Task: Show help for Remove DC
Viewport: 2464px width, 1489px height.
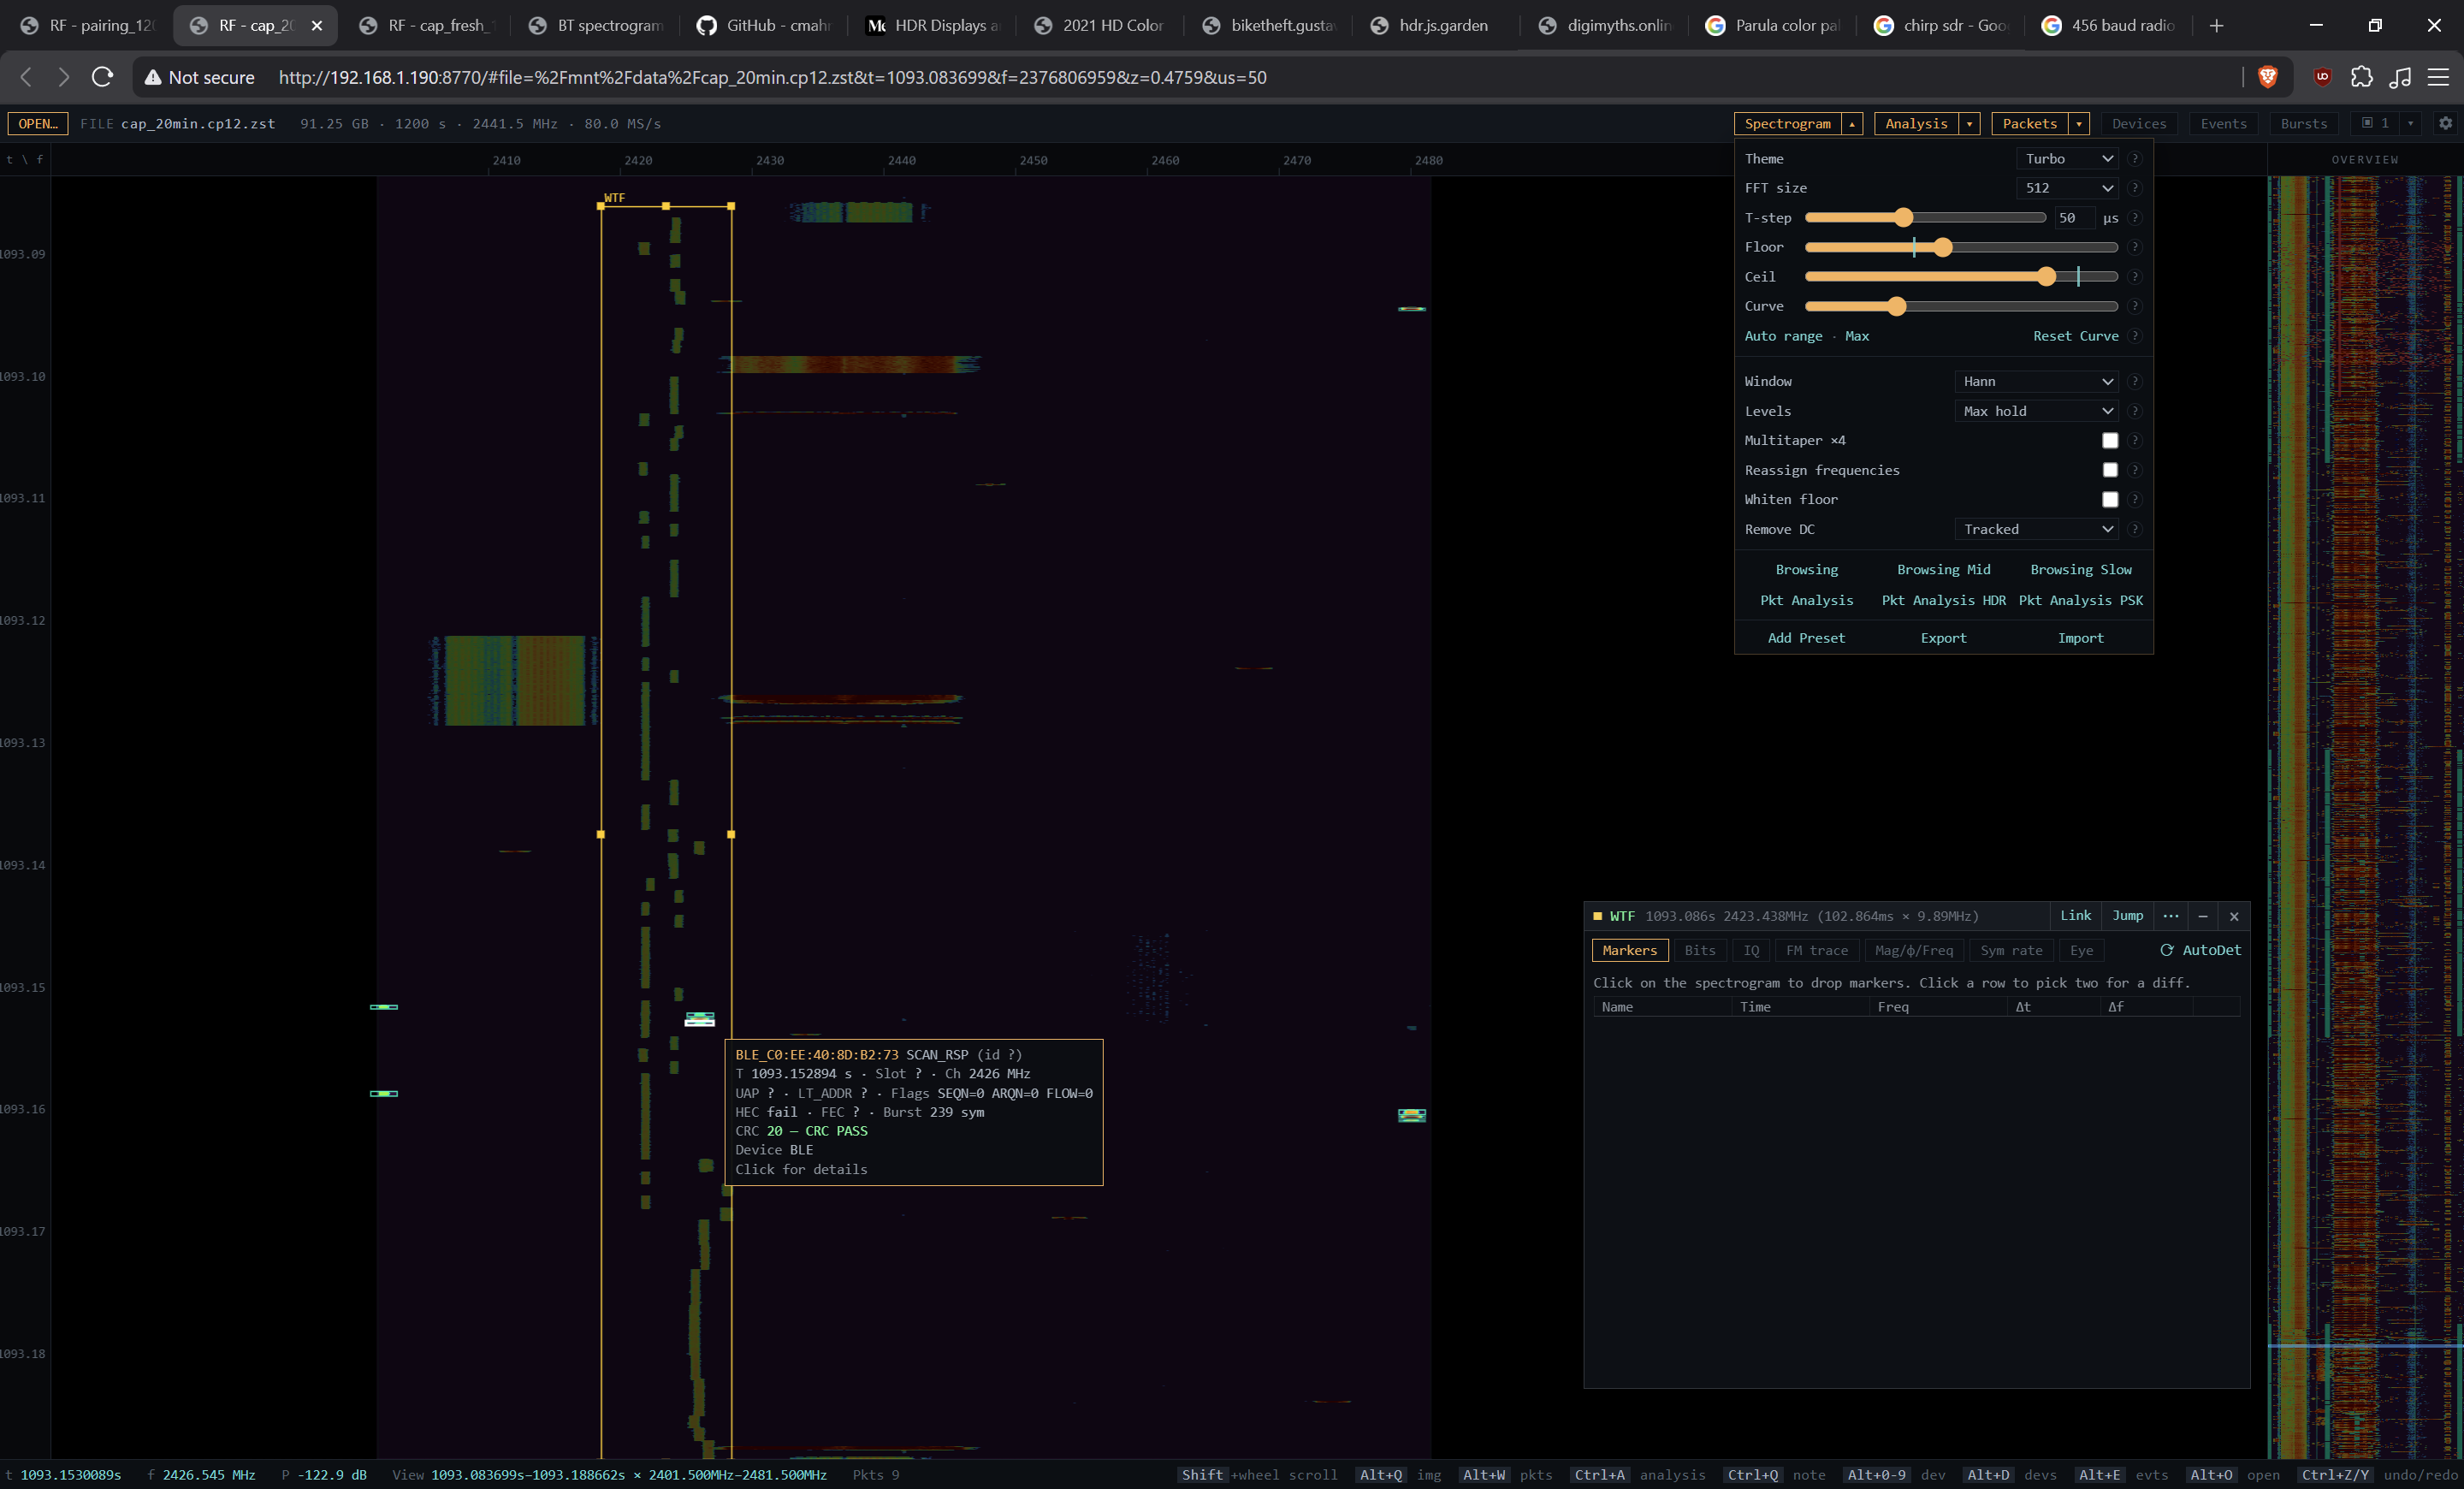Action: click(2134, 529)
